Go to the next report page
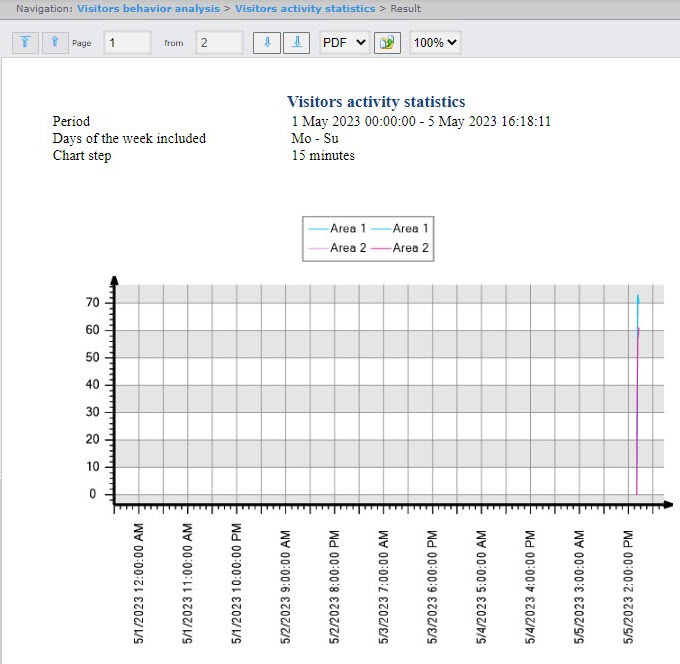This screenshot has height=664, width=680. point(266,43)
